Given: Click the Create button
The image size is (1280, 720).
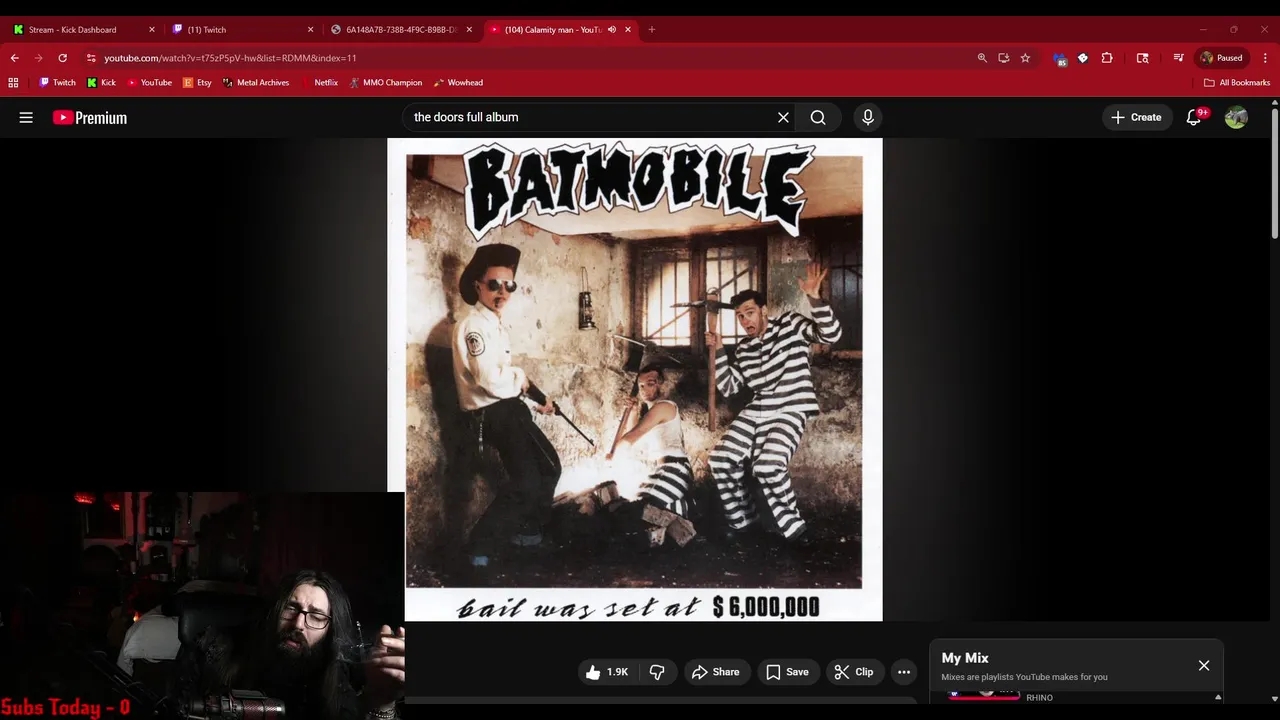Looking at the screenshot, I should pyautogui.click(x=1137, y=117).
